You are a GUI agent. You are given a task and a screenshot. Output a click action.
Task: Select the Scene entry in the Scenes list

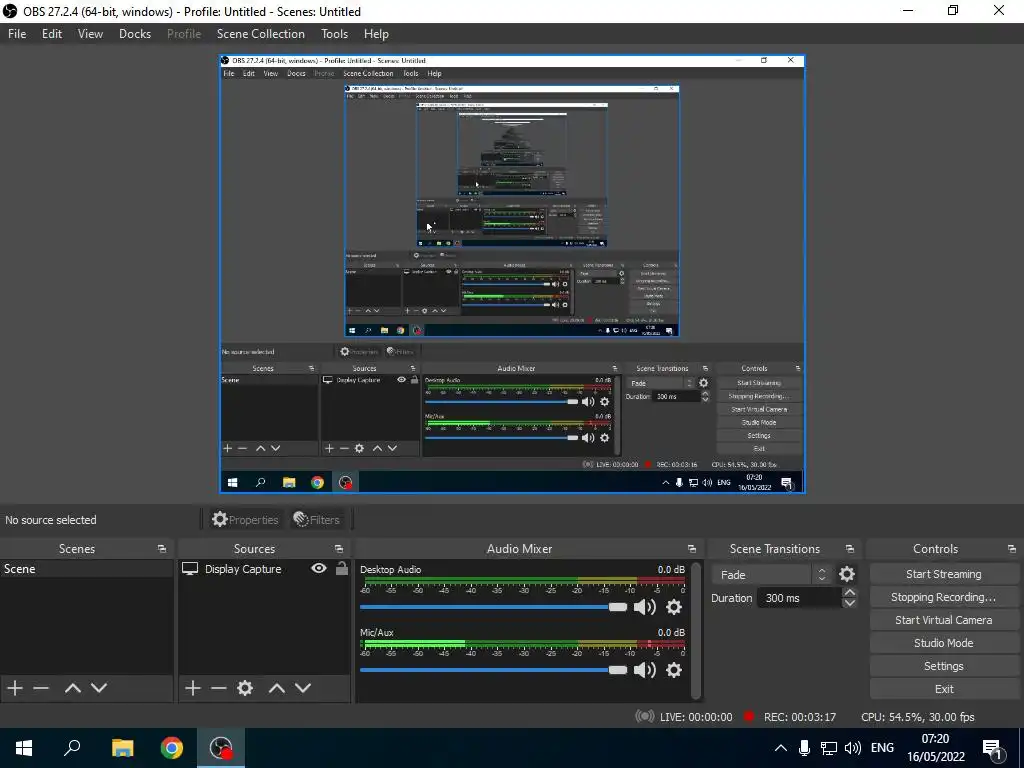pos(87,569)
